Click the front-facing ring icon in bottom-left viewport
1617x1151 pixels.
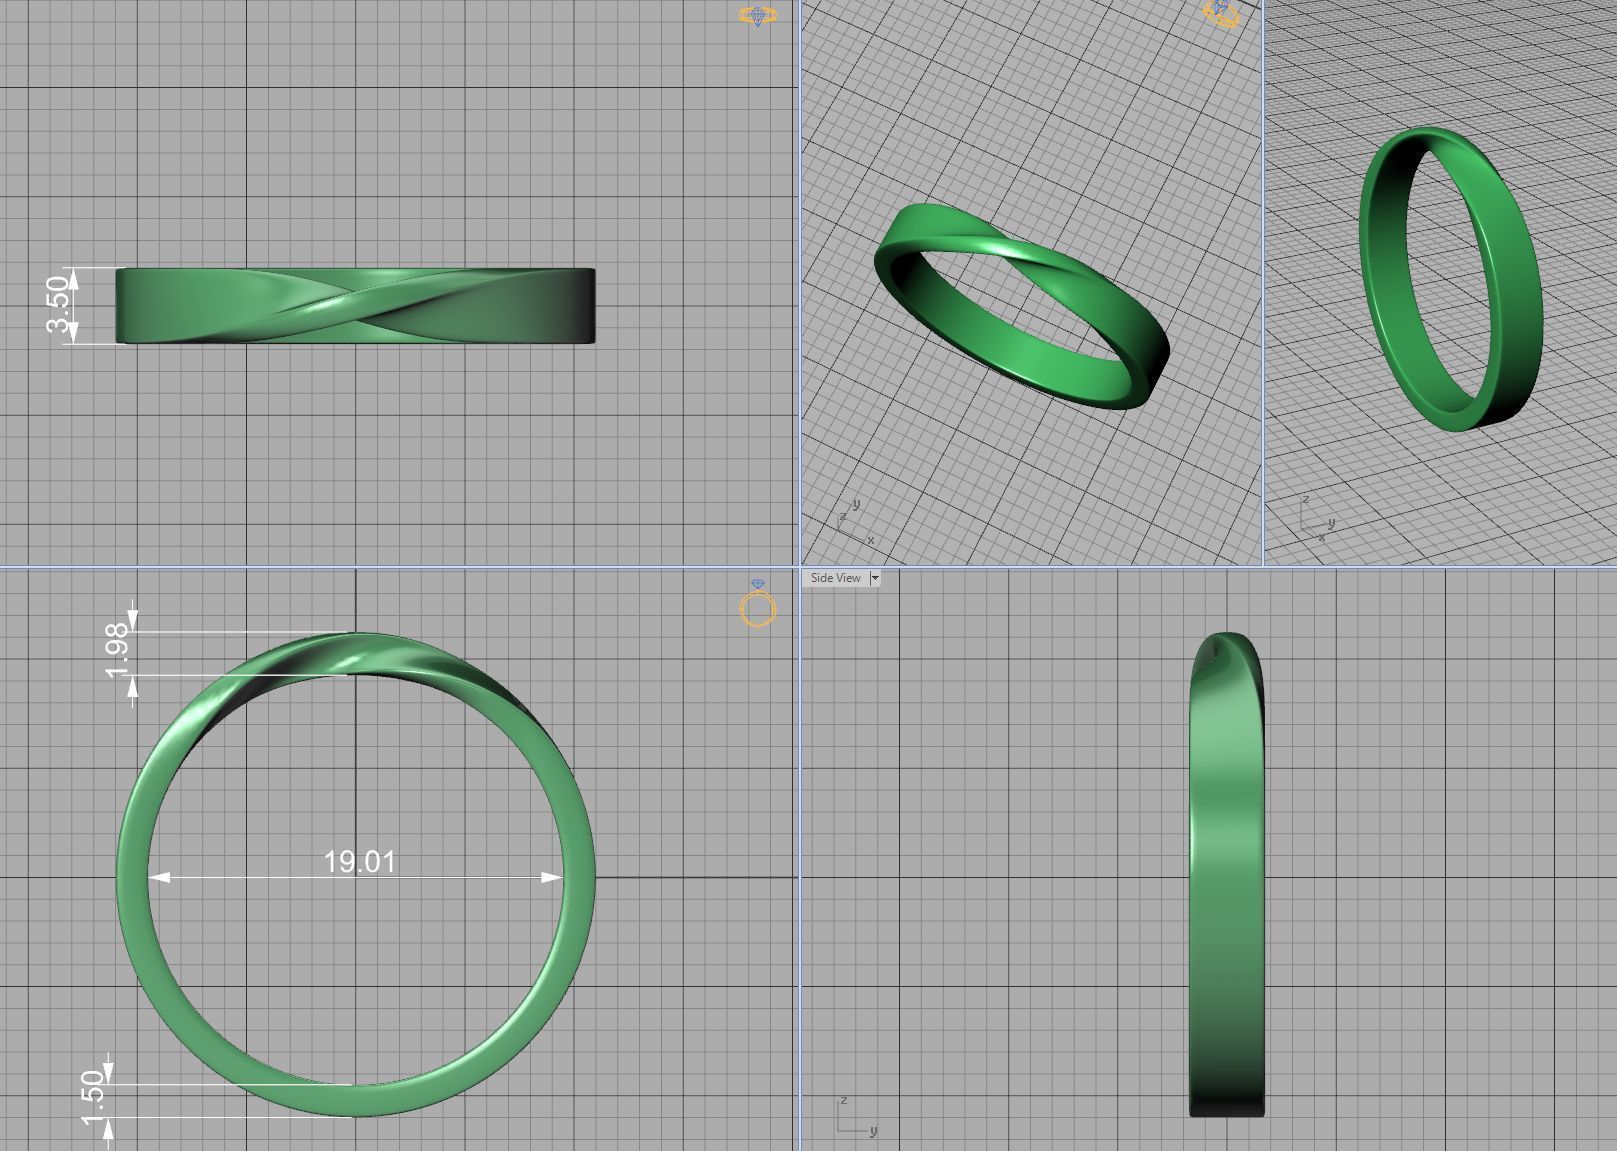[x=758, y=604]
